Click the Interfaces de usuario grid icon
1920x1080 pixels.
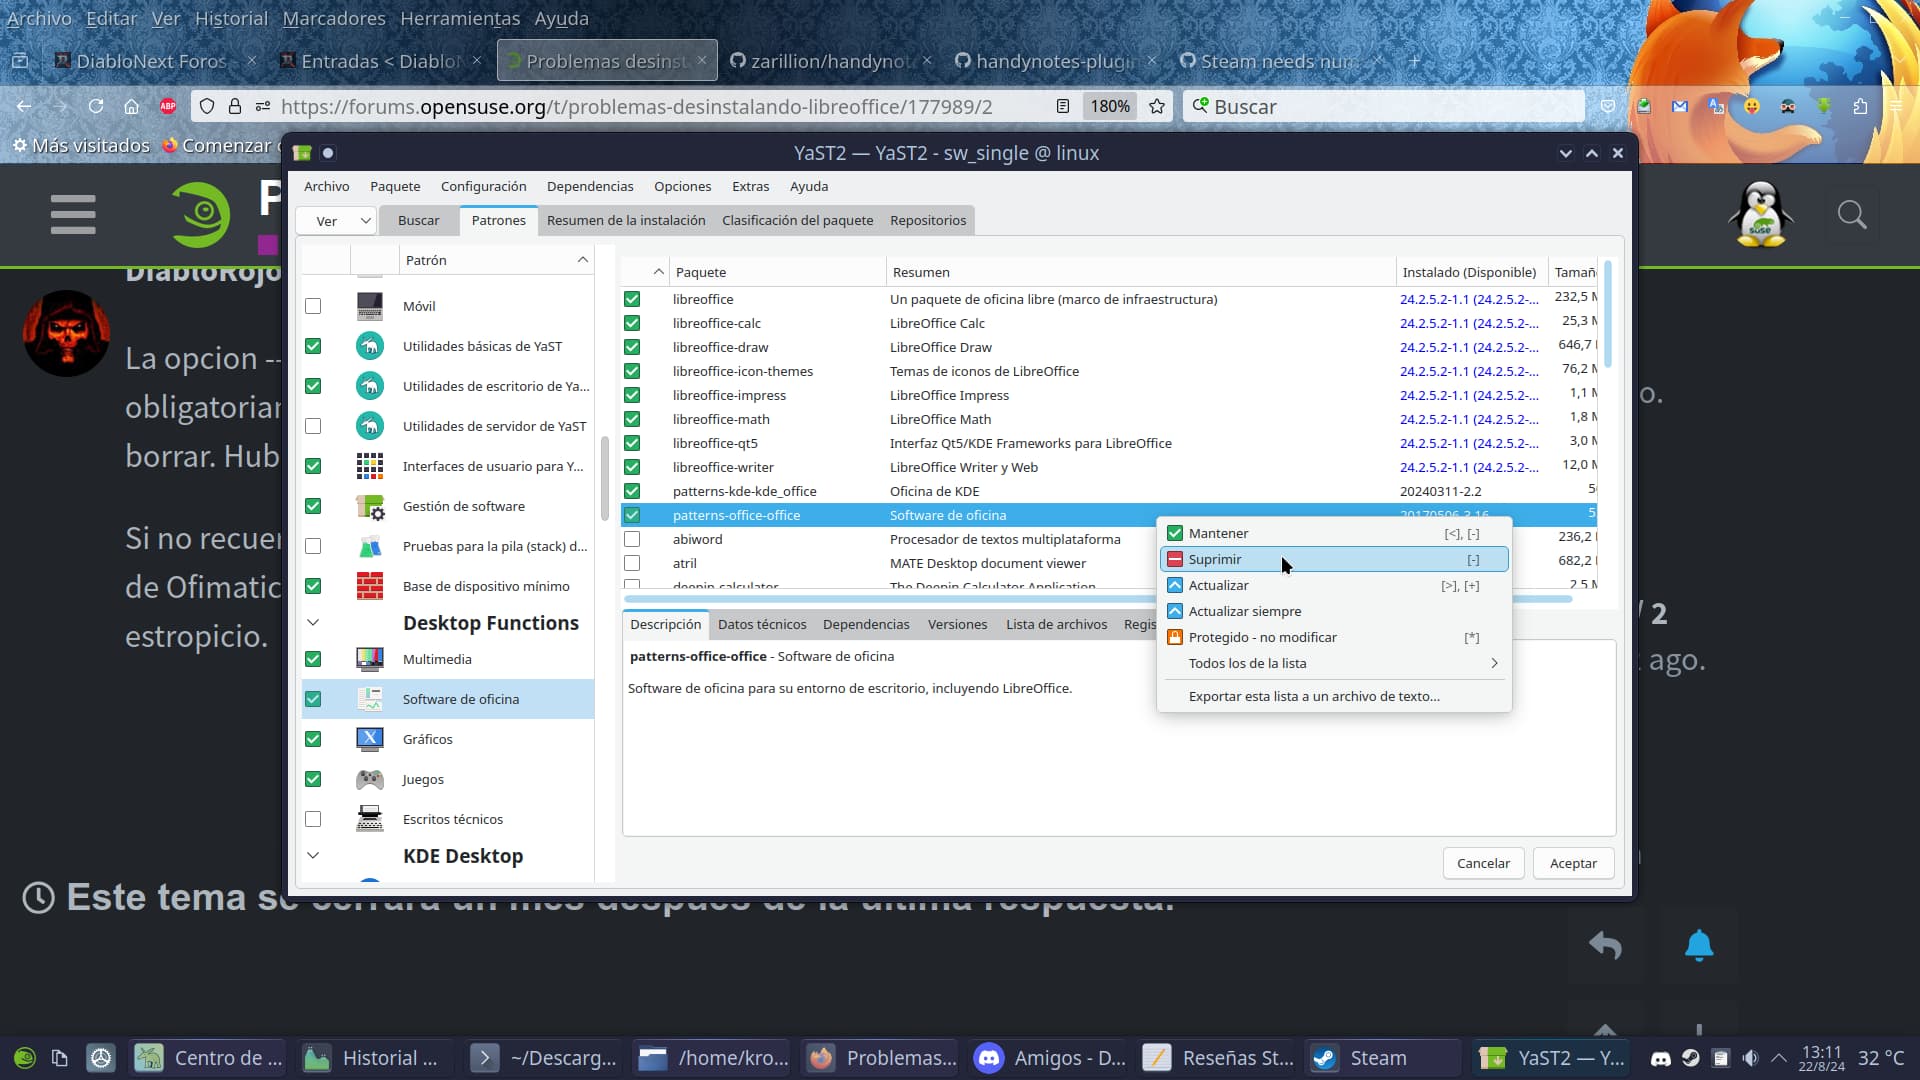tap(369, 466)
